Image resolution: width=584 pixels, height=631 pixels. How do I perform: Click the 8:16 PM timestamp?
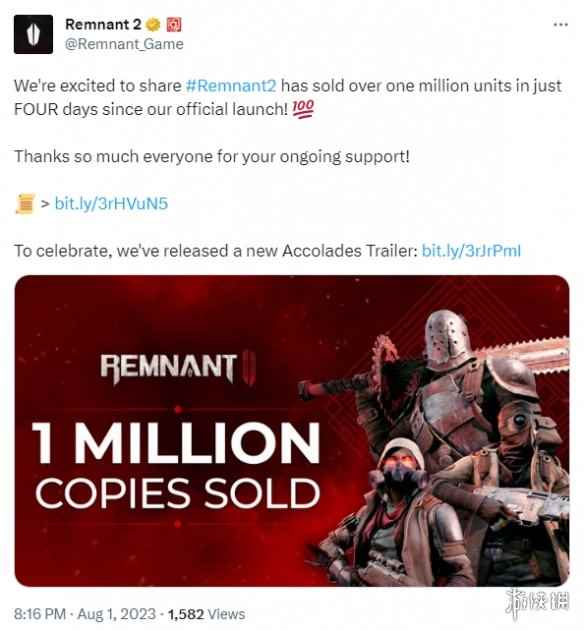pyautogui.click(x=40, y=614)
